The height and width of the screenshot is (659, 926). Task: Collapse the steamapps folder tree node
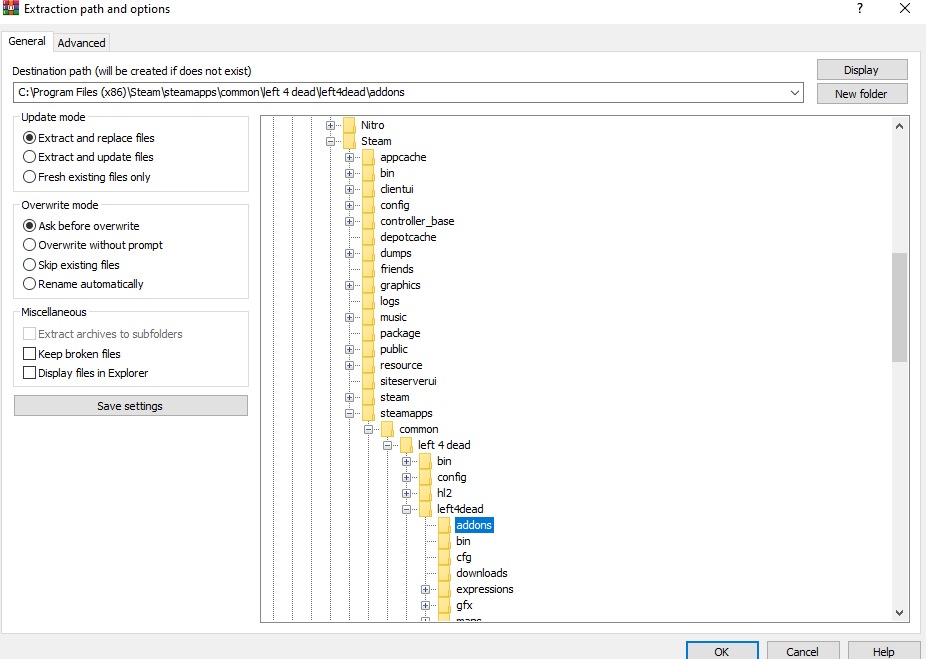click(350, 413)
